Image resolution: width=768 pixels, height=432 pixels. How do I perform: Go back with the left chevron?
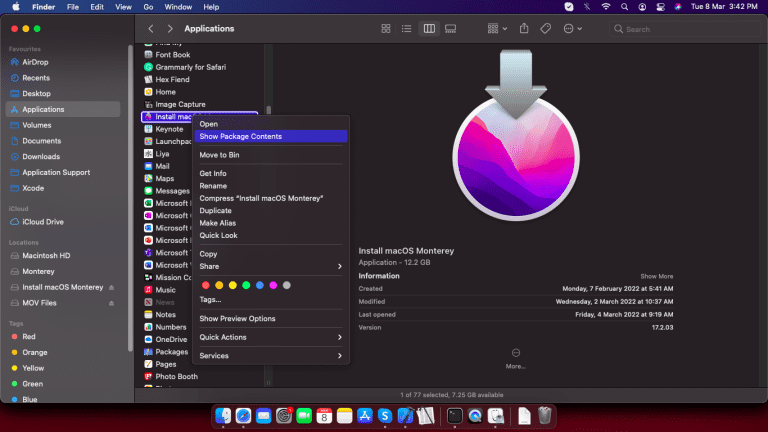click(151, 29)
